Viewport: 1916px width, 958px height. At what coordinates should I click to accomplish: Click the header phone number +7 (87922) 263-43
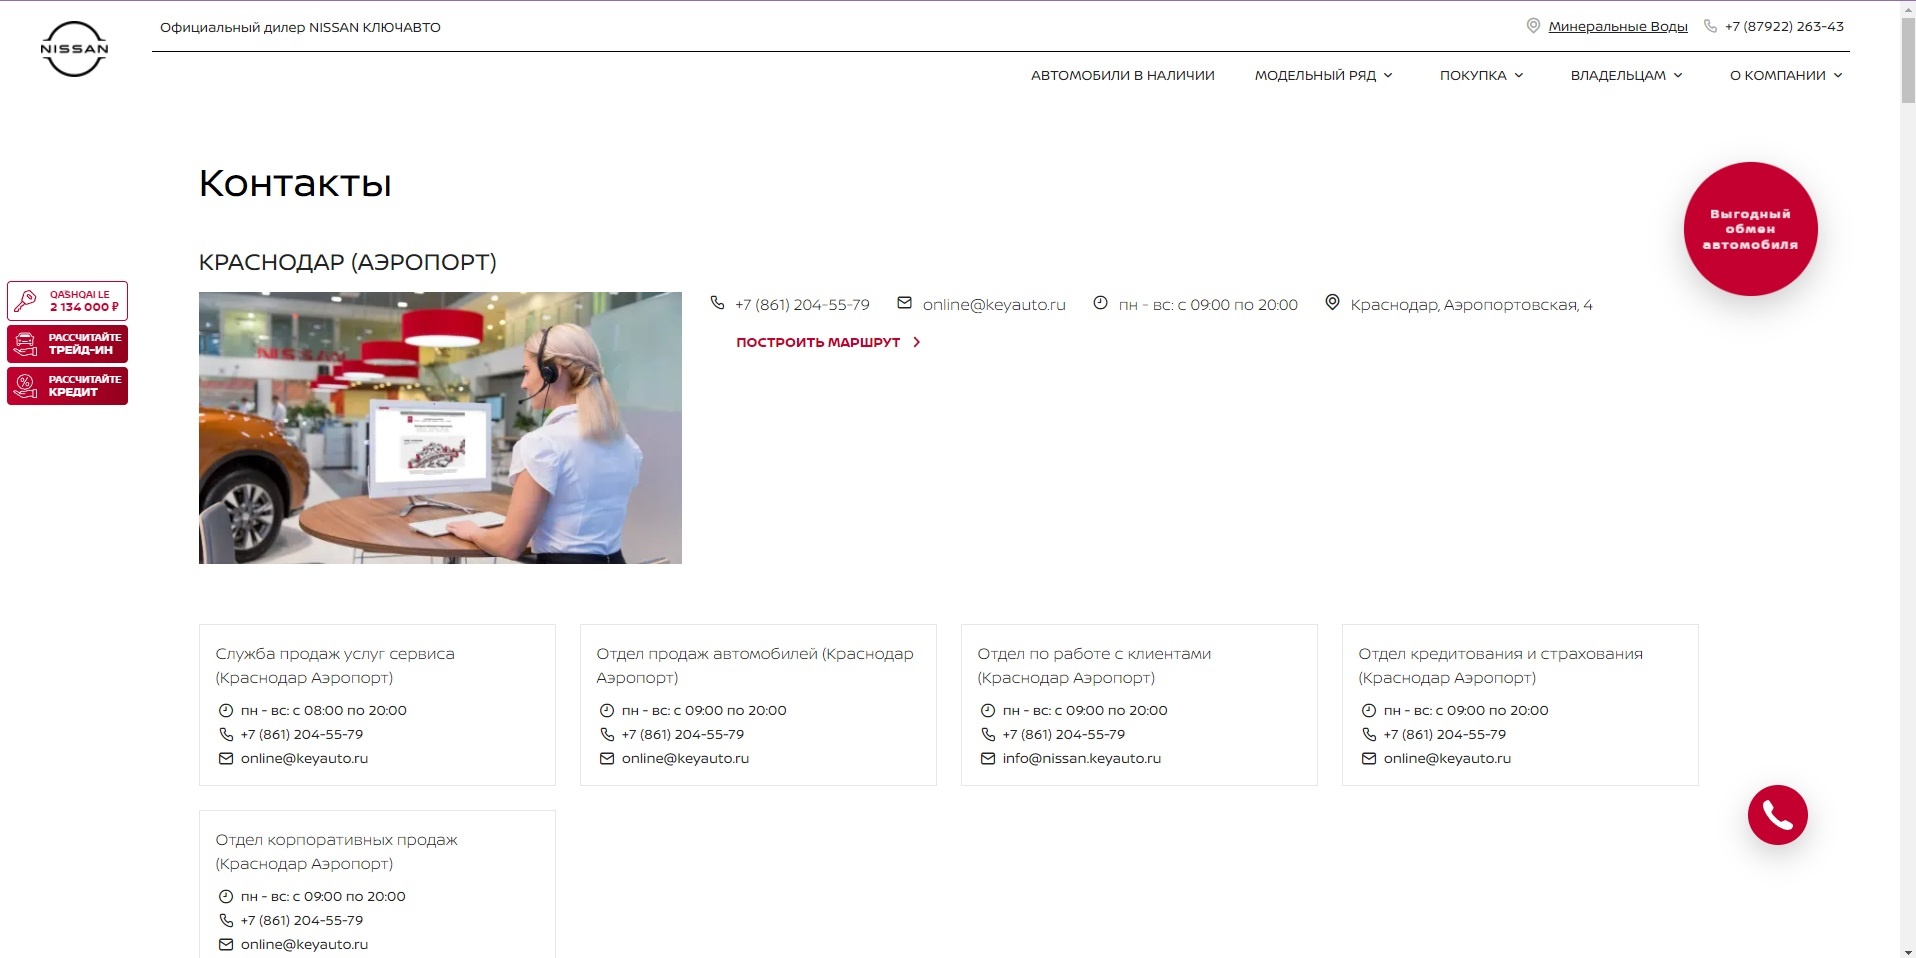pyautogui.click(x=1784, y=27)
